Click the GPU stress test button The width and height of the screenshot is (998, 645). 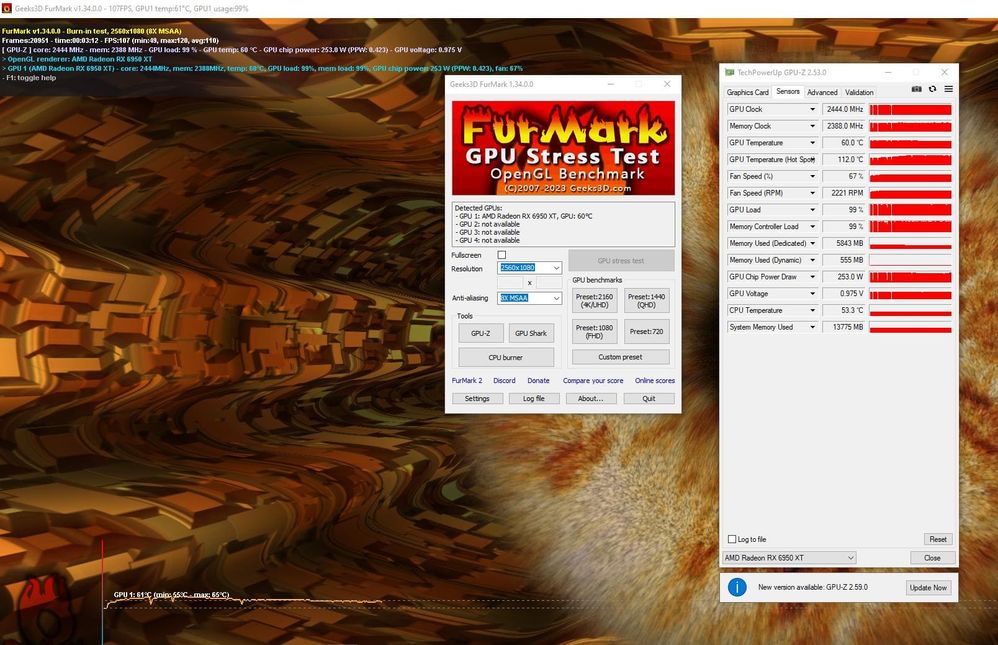tap(621, 260)
